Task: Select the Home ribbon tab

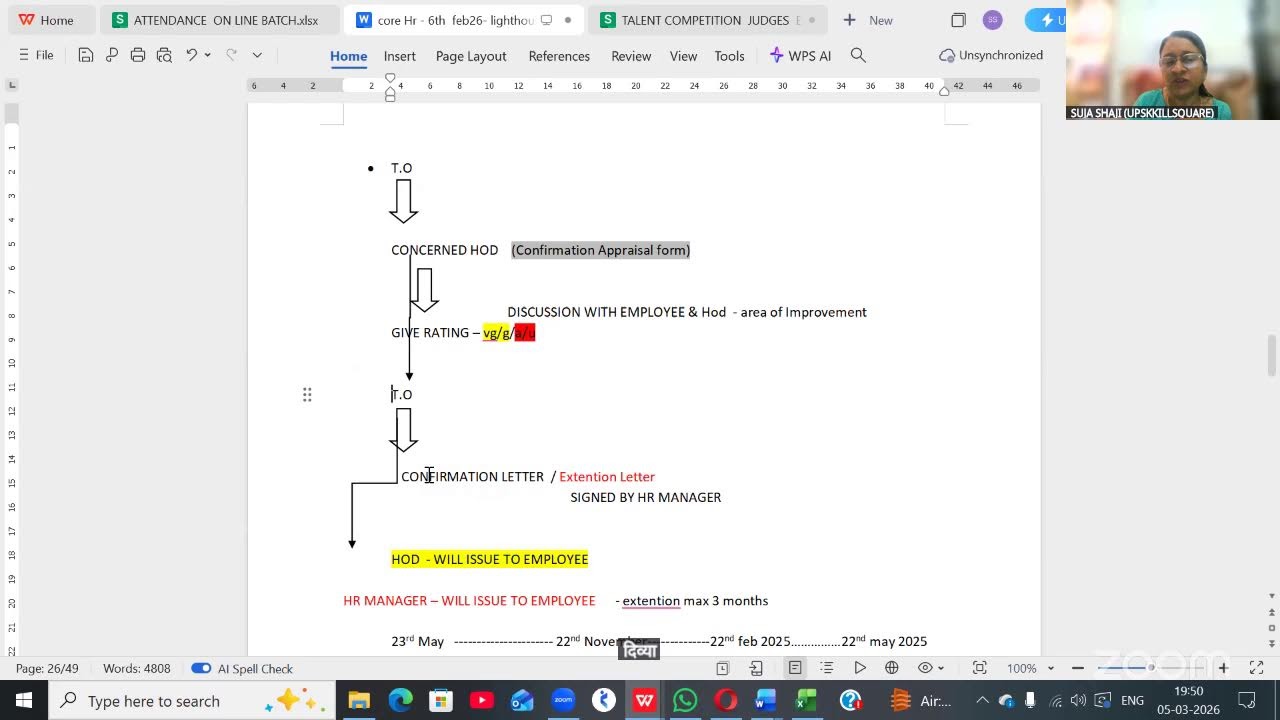Action: pyautogui.click(x=348, y=56)
